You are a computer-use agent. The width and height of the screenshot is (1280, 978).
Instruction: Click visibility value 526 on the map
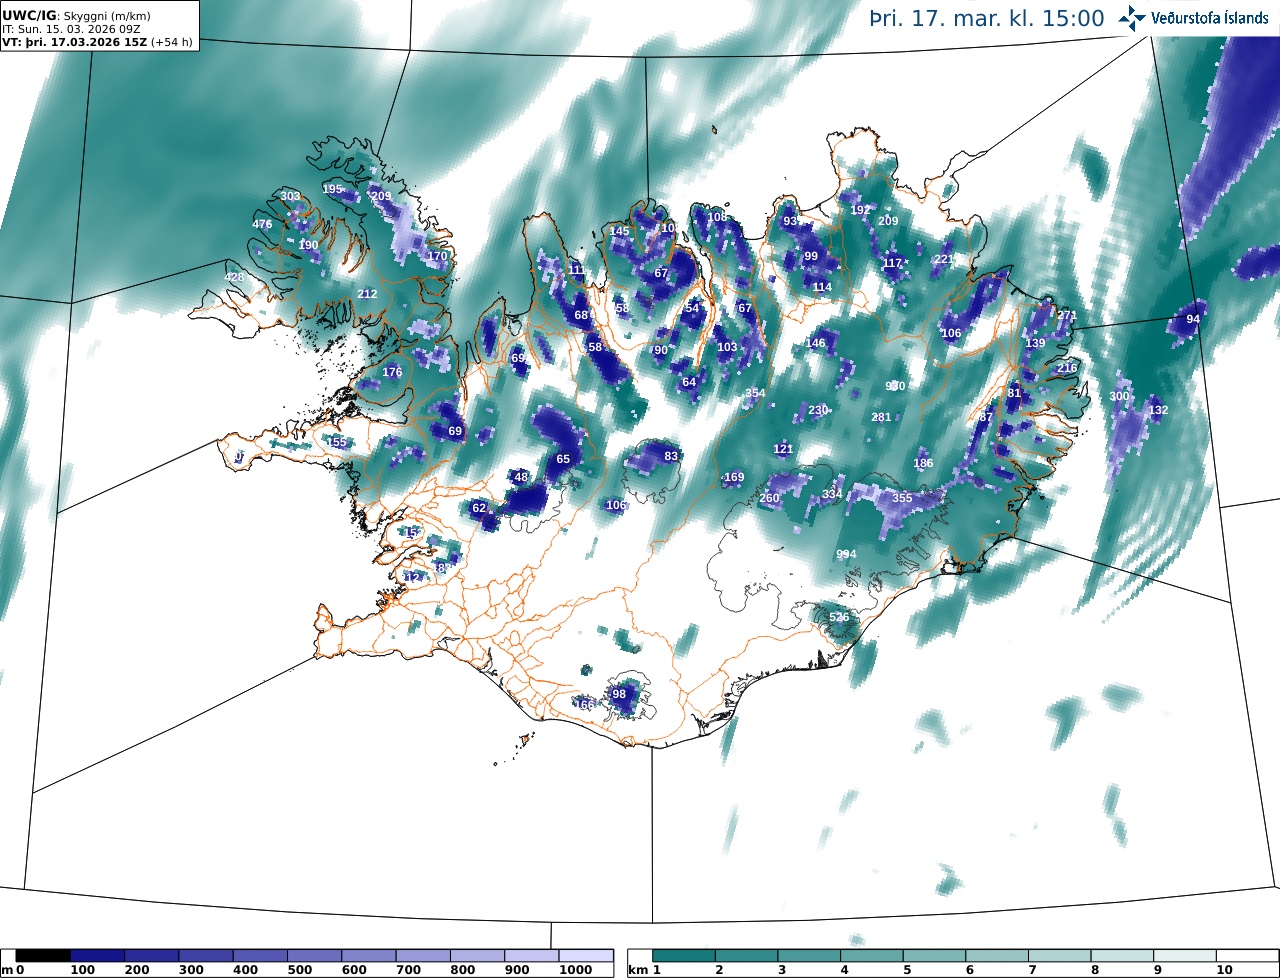click(839, 617)
